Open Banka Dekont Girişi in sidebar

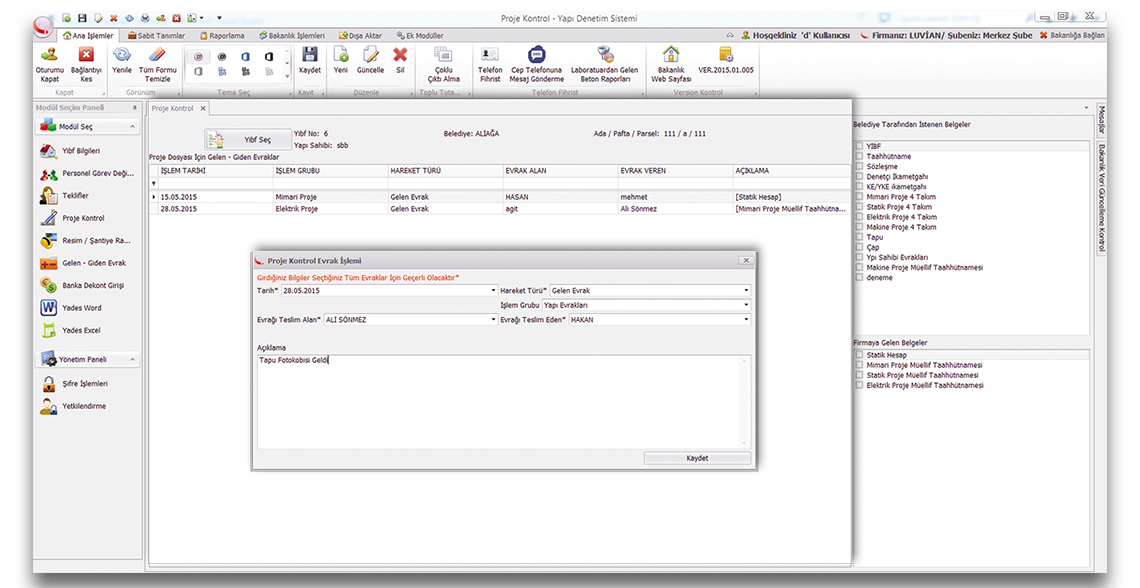(x=48, y=286)
